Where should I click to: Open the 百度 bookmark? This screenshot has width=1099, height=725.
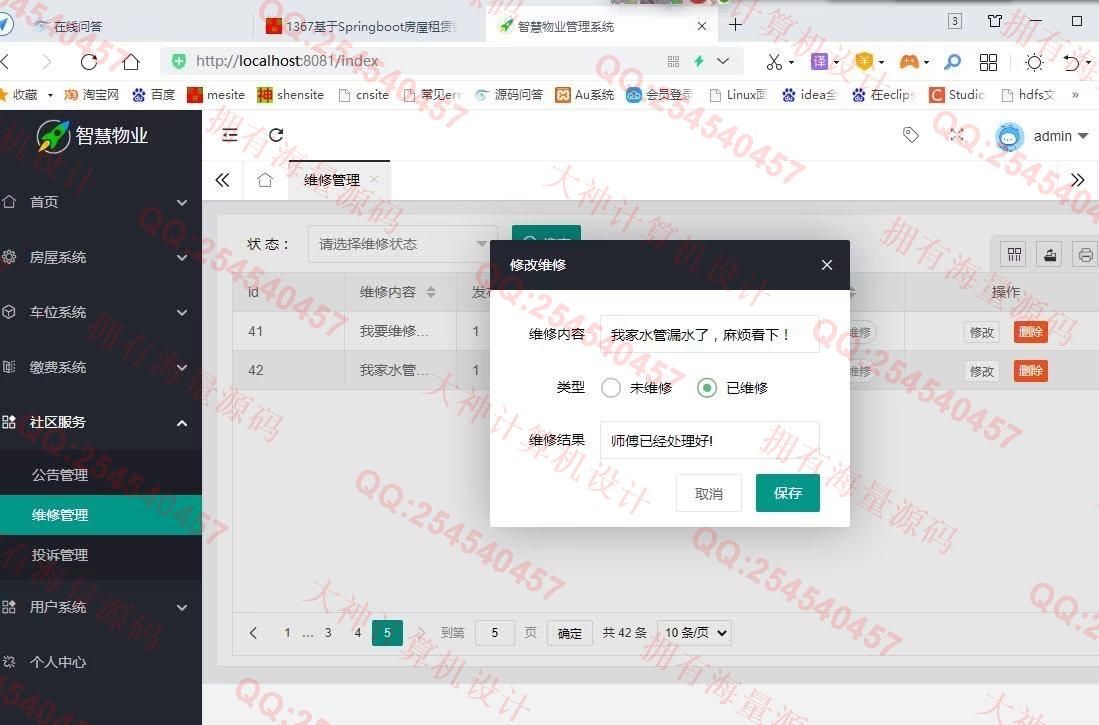[153, 95]
